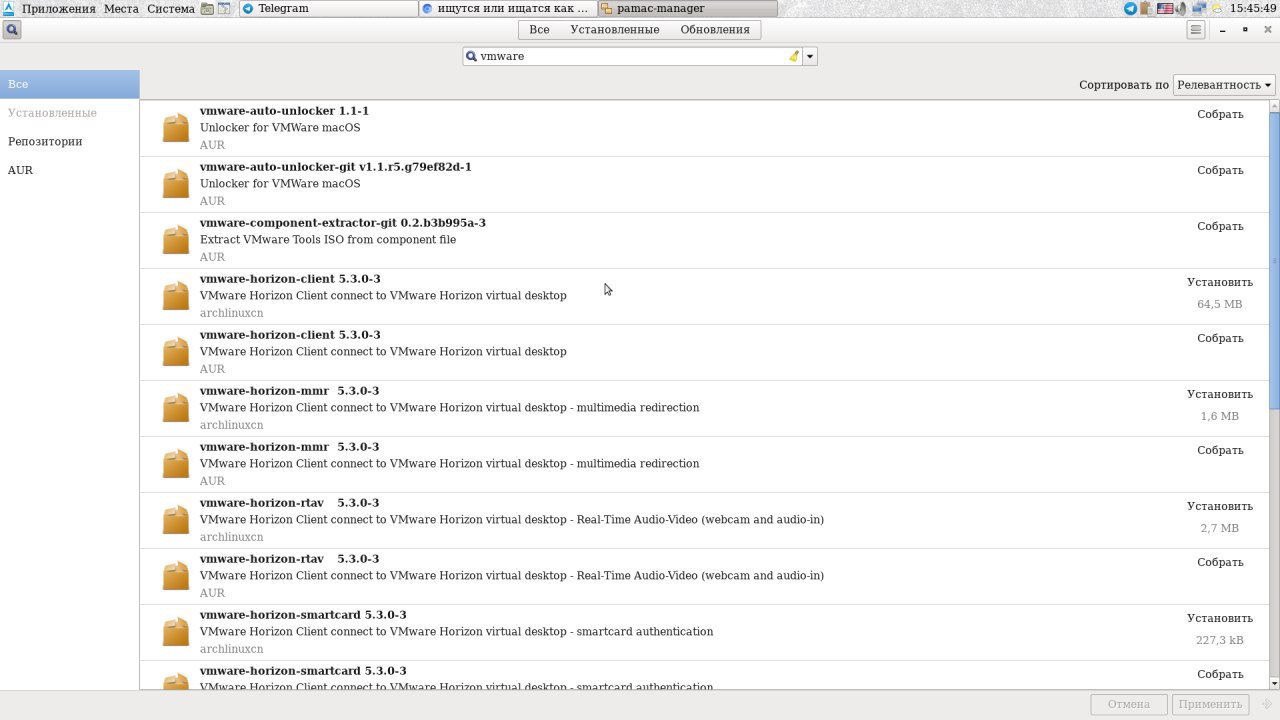1280x720 pixels.
Task: Click AUR vmware-horizon-client package icon
Action: pos(176,352)
